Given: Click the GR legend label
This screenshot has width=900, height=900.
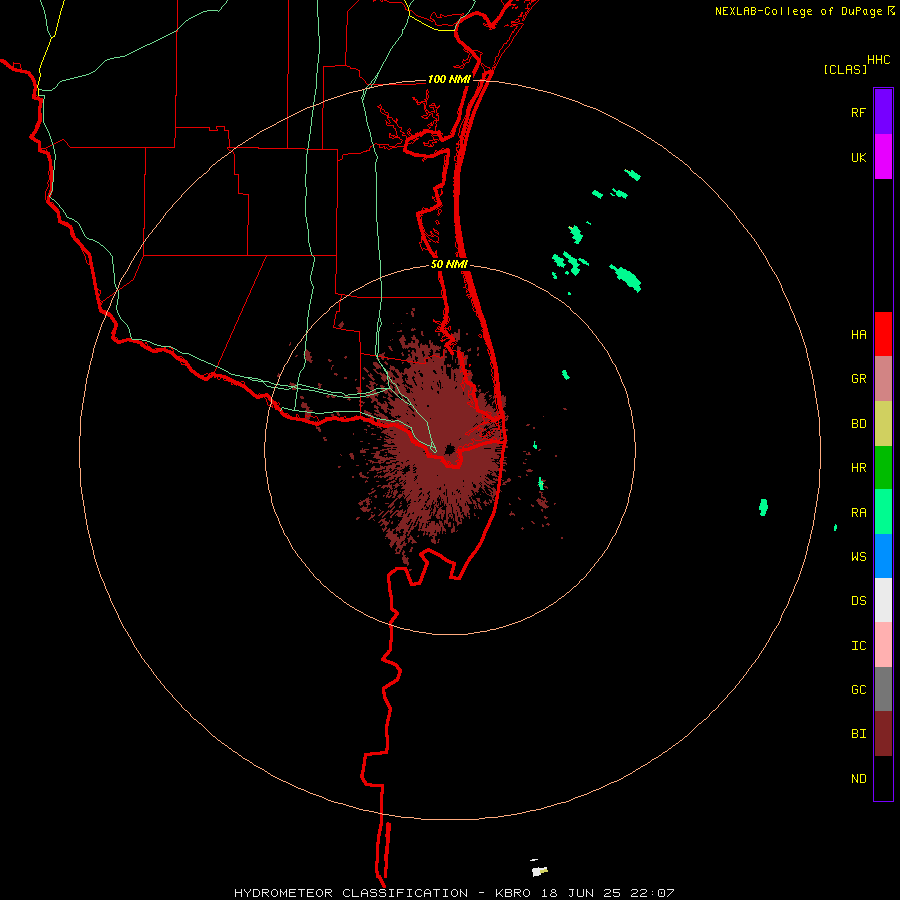Looking at the screenshot, I should click(x=858, y=379).
